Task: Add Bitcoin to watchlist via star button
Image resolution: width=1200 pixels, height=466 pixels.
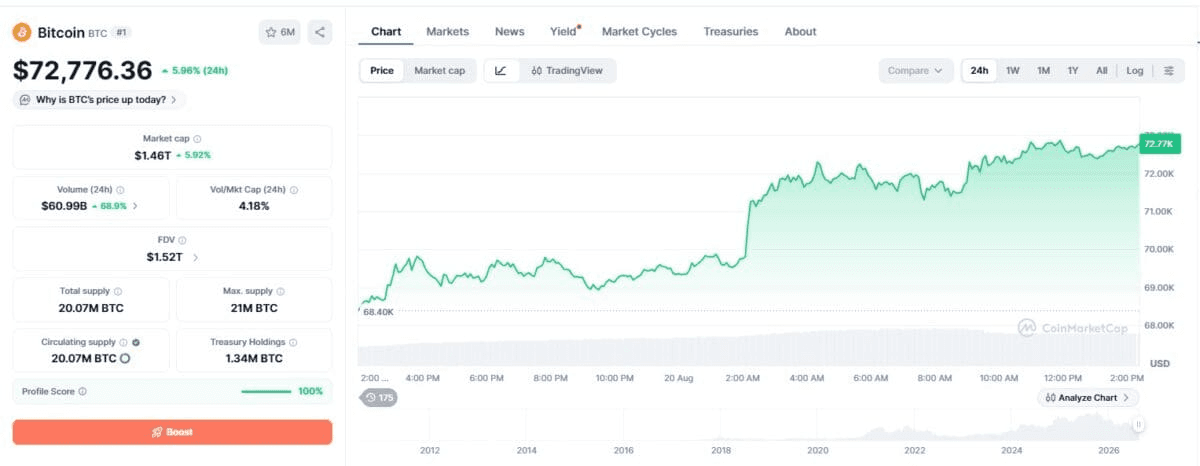Action: [280, 32]
